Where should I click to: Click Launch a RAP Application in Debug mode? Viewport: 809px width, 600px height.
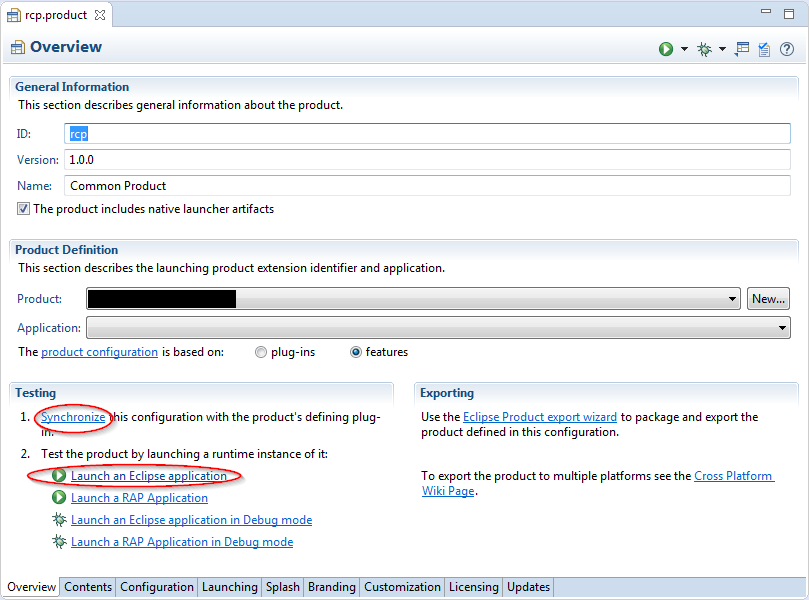182,542
